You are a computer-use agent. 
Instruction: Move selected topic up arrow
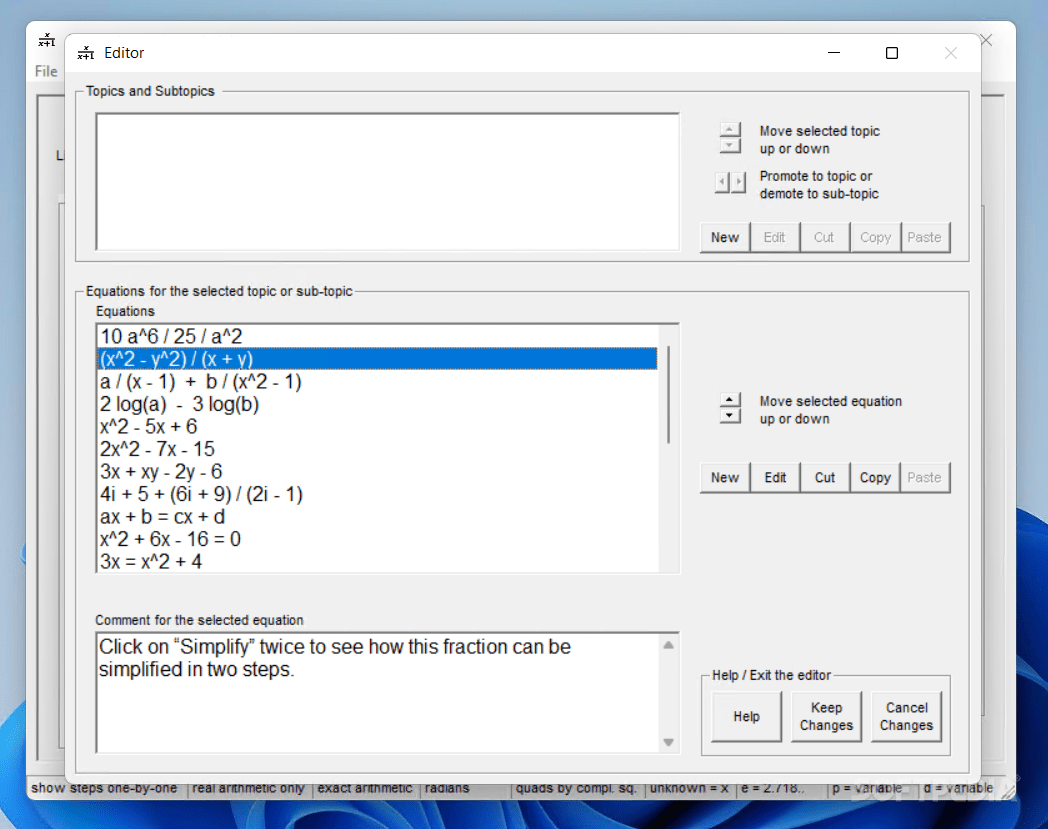click(730, 130)
